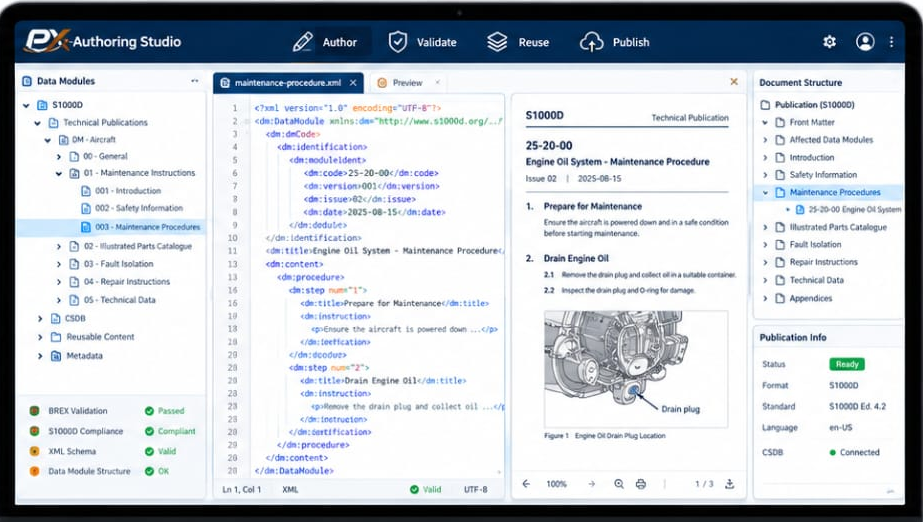
Task: Click XML Schema status icon
Action: tap(34, 451)
